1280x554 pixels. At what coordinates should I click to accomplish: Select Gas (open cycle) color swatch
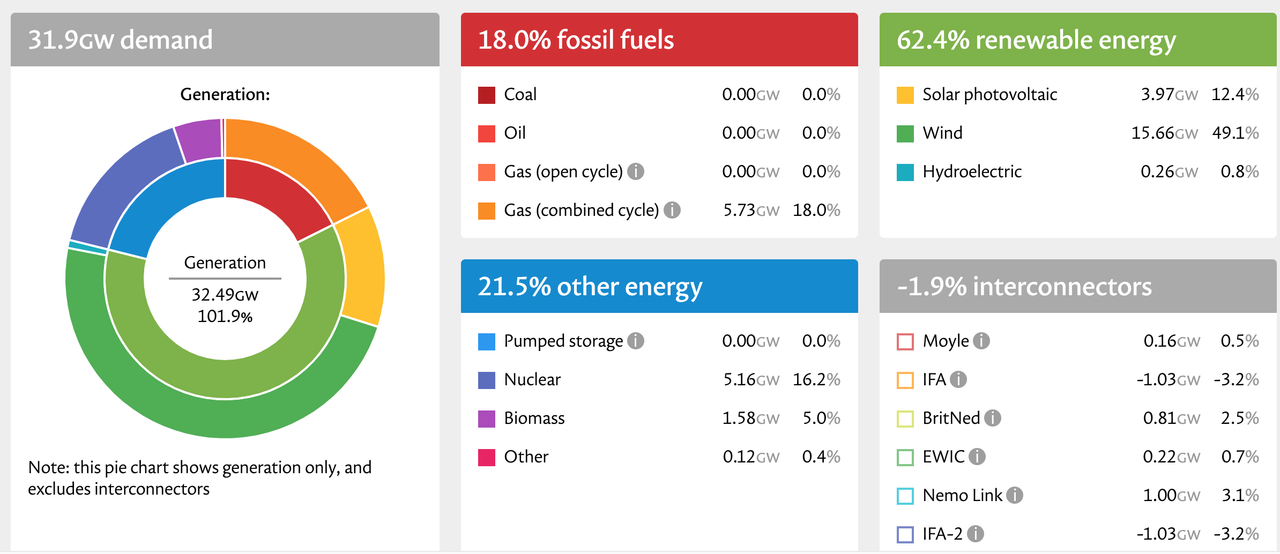click(487, 172)
